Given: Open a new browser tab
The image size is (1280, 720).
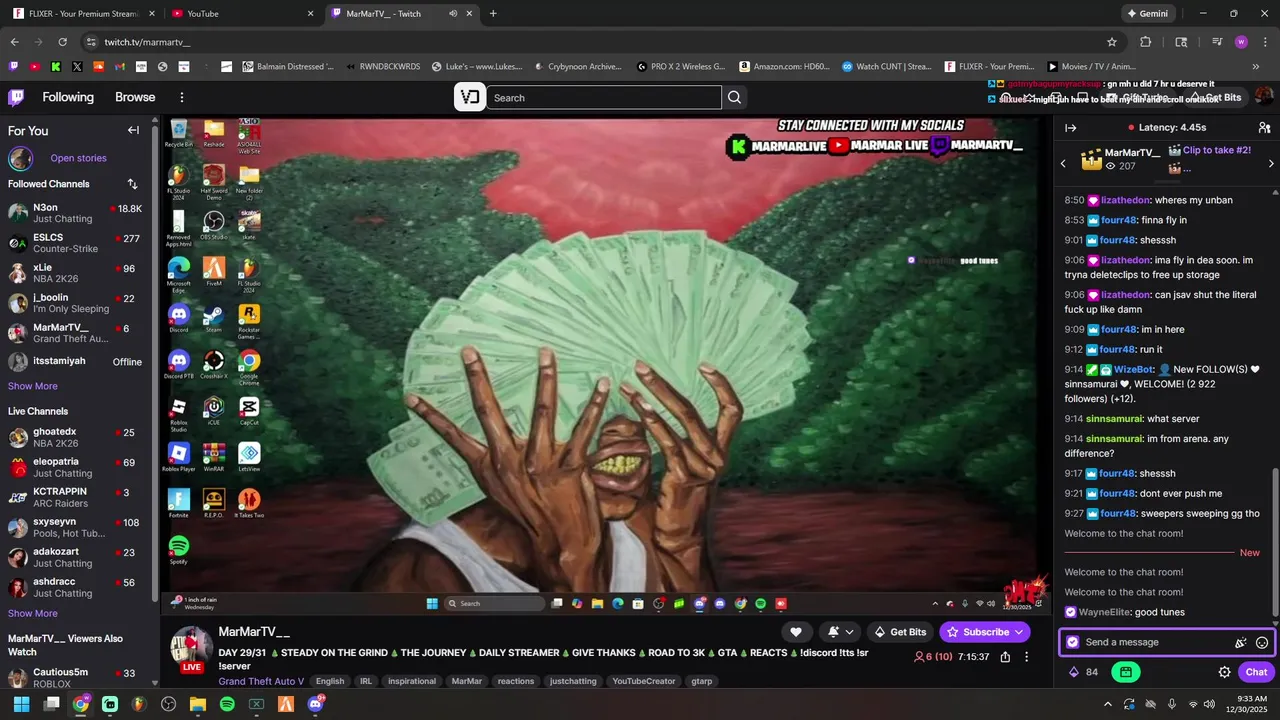Looking at the screenshot, I should [493, 14].
